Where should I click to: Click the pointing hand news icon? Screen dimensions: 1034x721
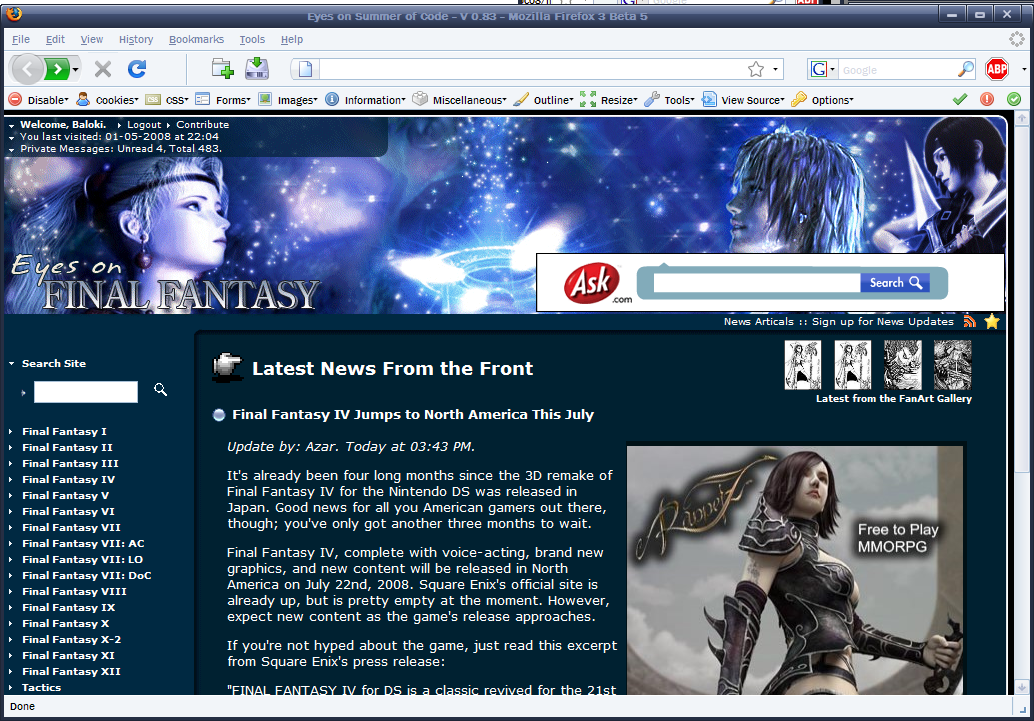228,367
